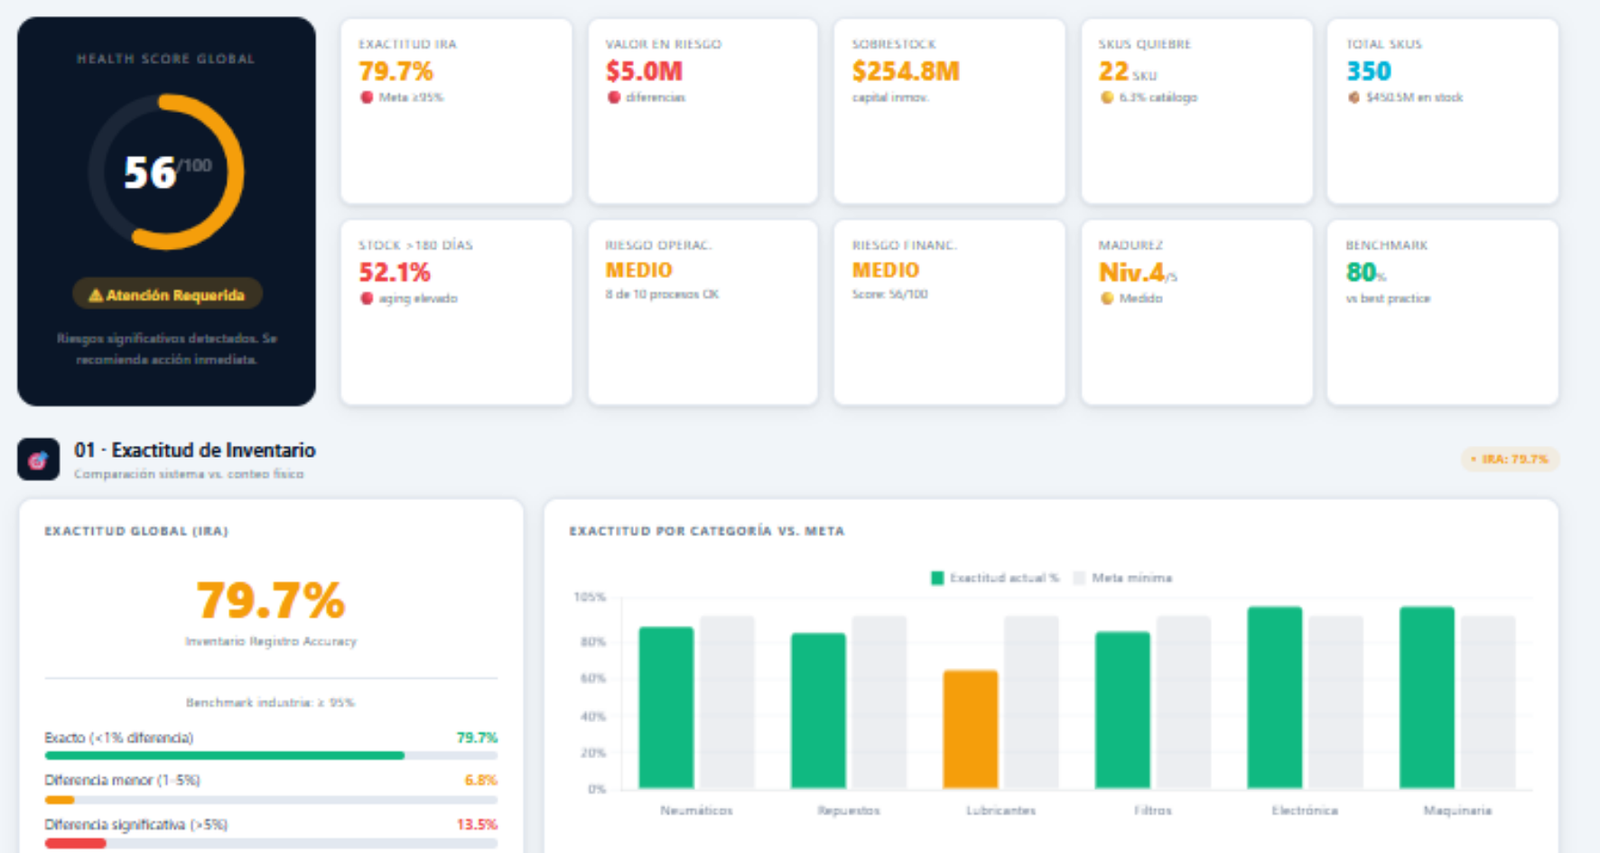
Task: Toggle the Meta mínima legend swatch
Action: 1079,578
